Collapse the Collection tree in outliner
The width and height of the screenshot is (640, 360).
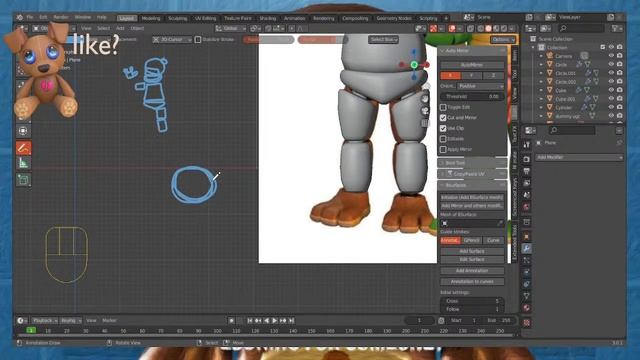(533, 47)
